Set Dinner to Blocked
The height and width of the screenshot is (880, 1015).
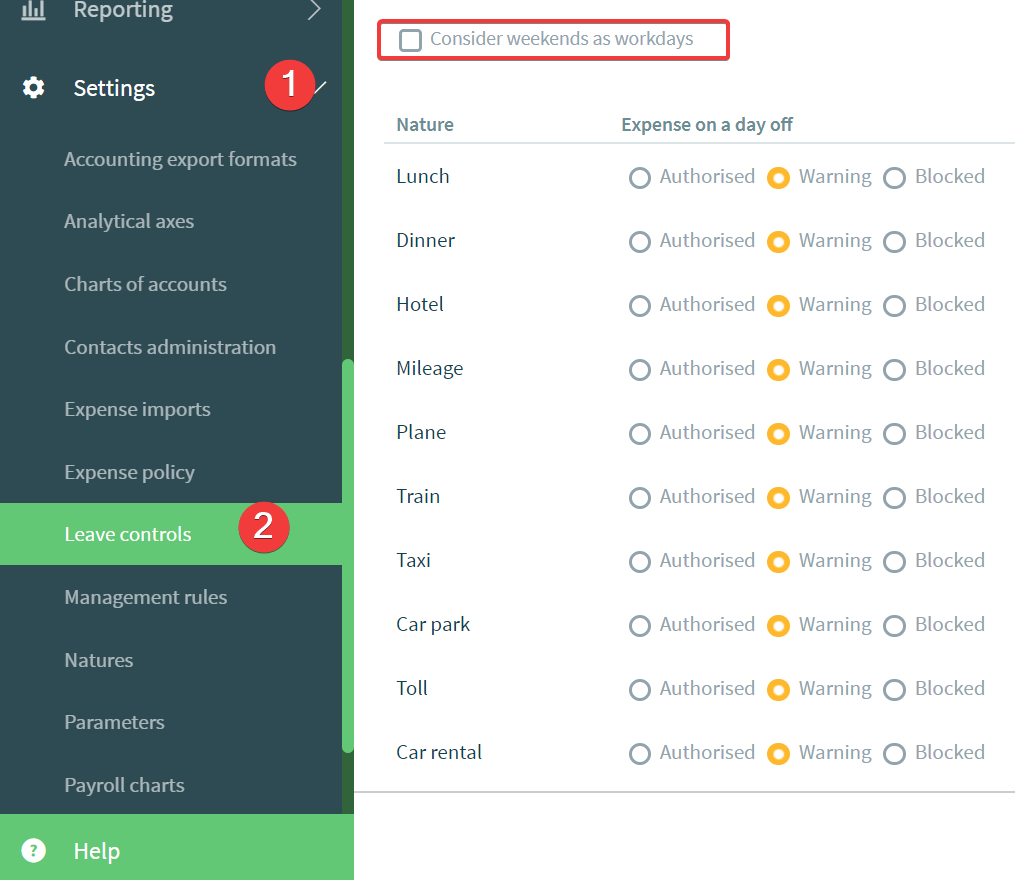(895, 242)
